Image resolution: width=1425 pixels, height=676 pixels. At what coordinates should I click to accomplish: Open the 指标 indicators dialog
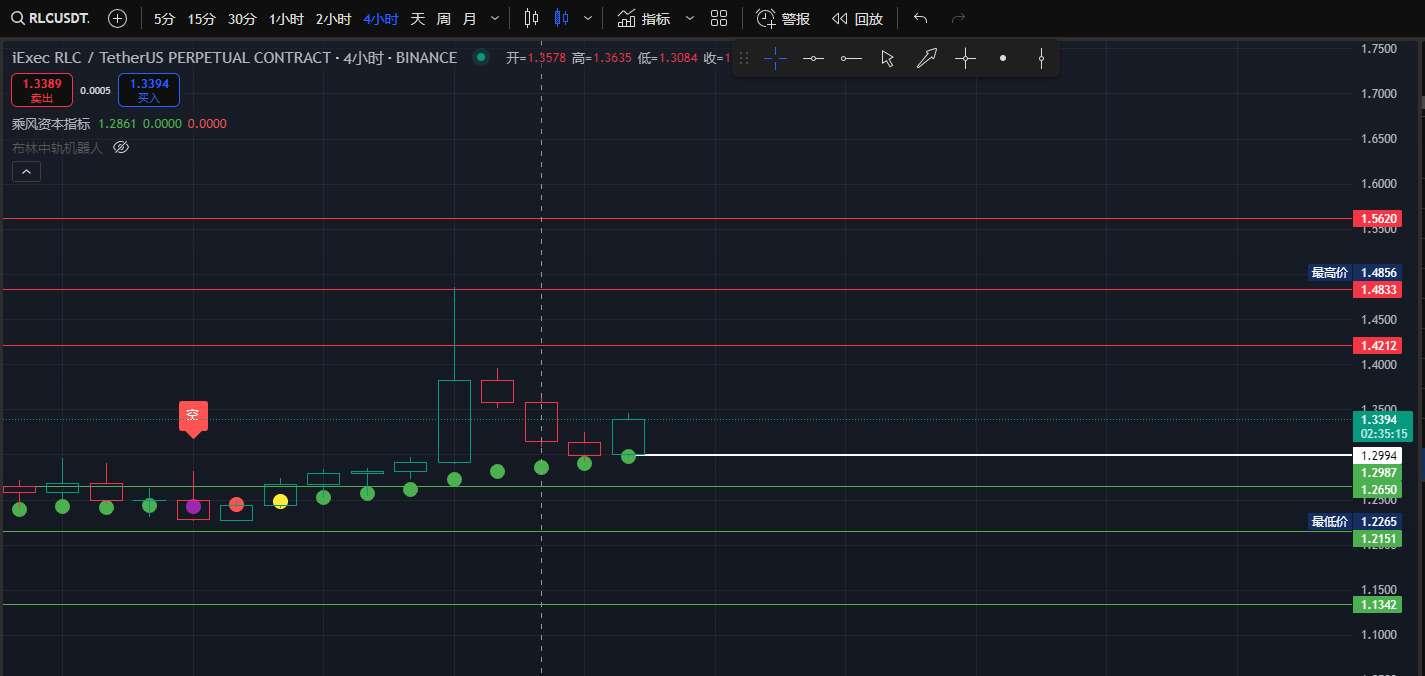tap(643, 19)
